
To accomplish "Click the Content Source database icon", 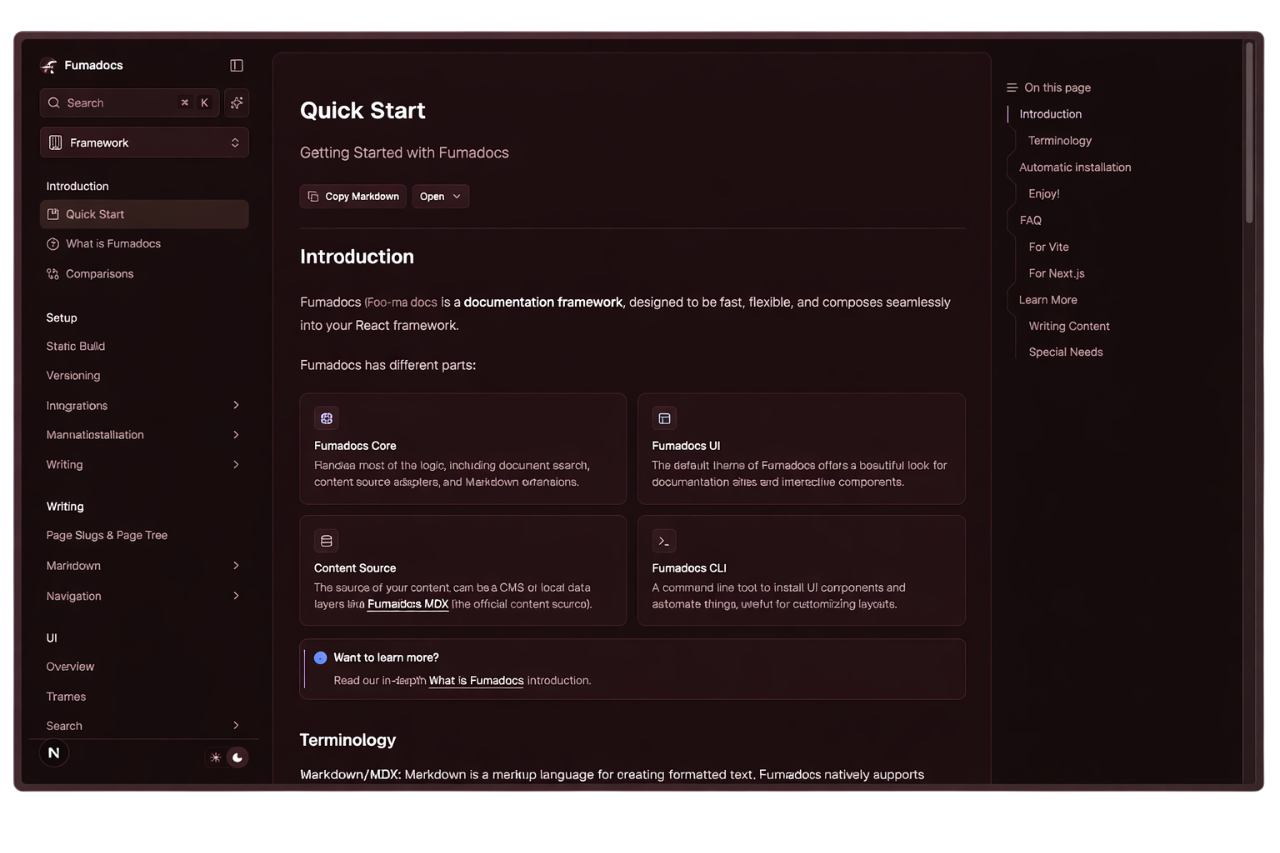I will click(326, 541).
